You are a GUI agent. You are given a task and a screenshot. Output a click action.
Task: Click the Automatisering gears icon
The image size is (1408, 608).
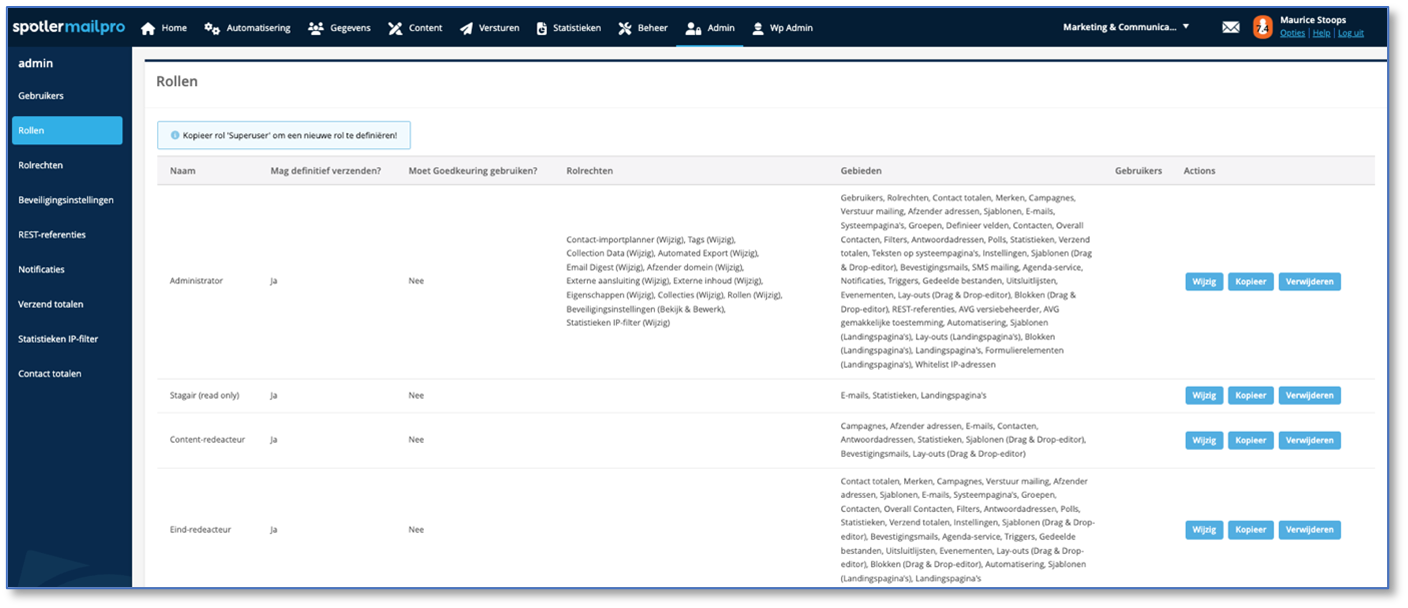tap(212, 28)
